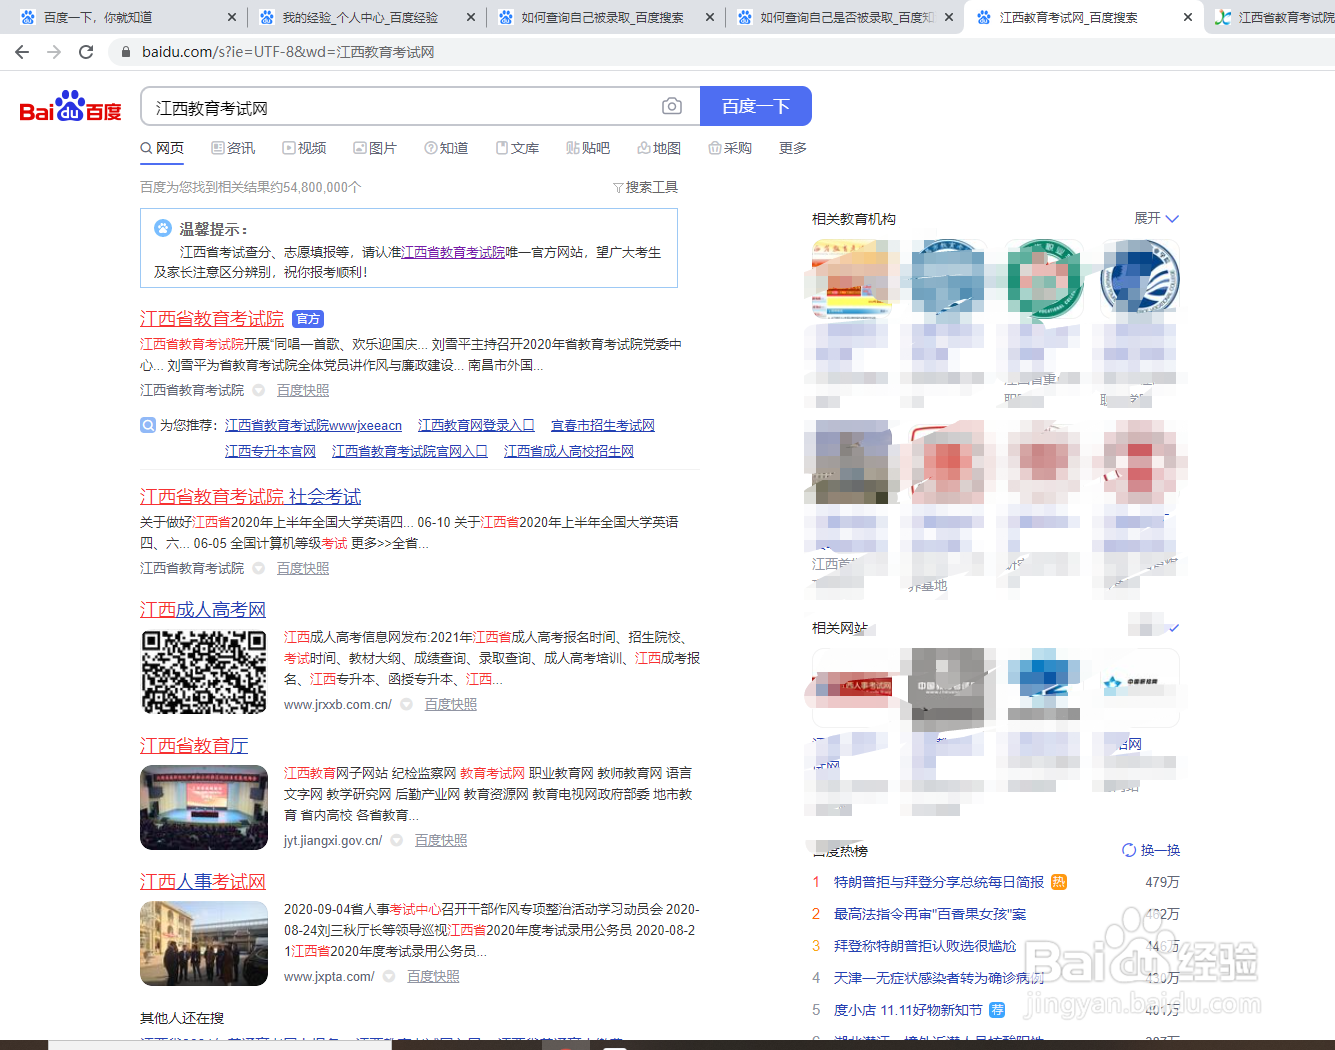Open hot topic 拜登称特朗普拒认败选很尴尬
Screen dimensions: 1335x1050
925,946
